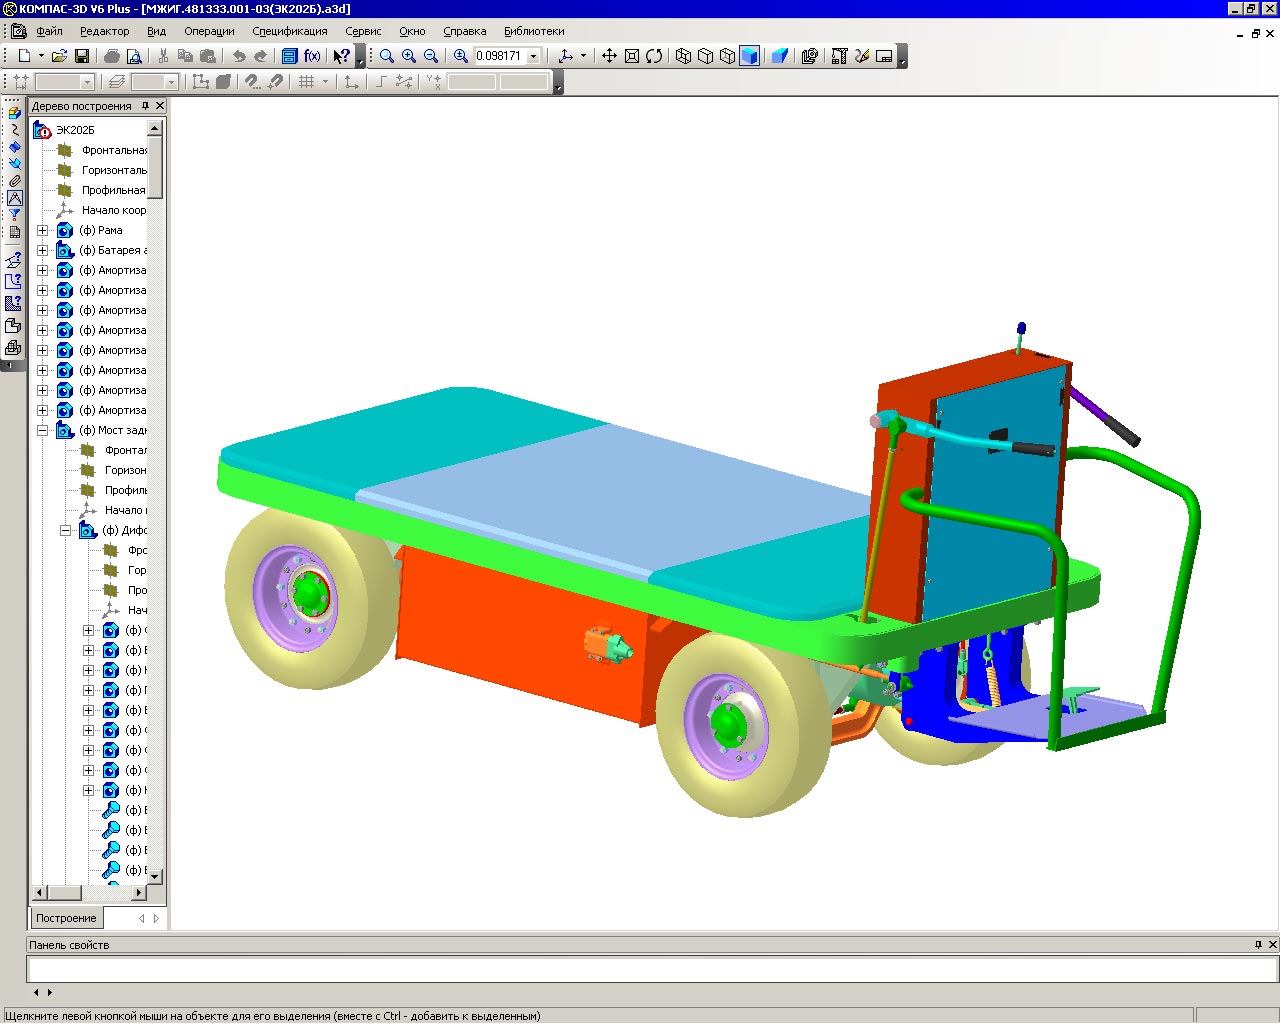Pin the Дерево построения panel
Image resolution: width=1280 pixels, height=1024 pixels.
click(145, 106)
